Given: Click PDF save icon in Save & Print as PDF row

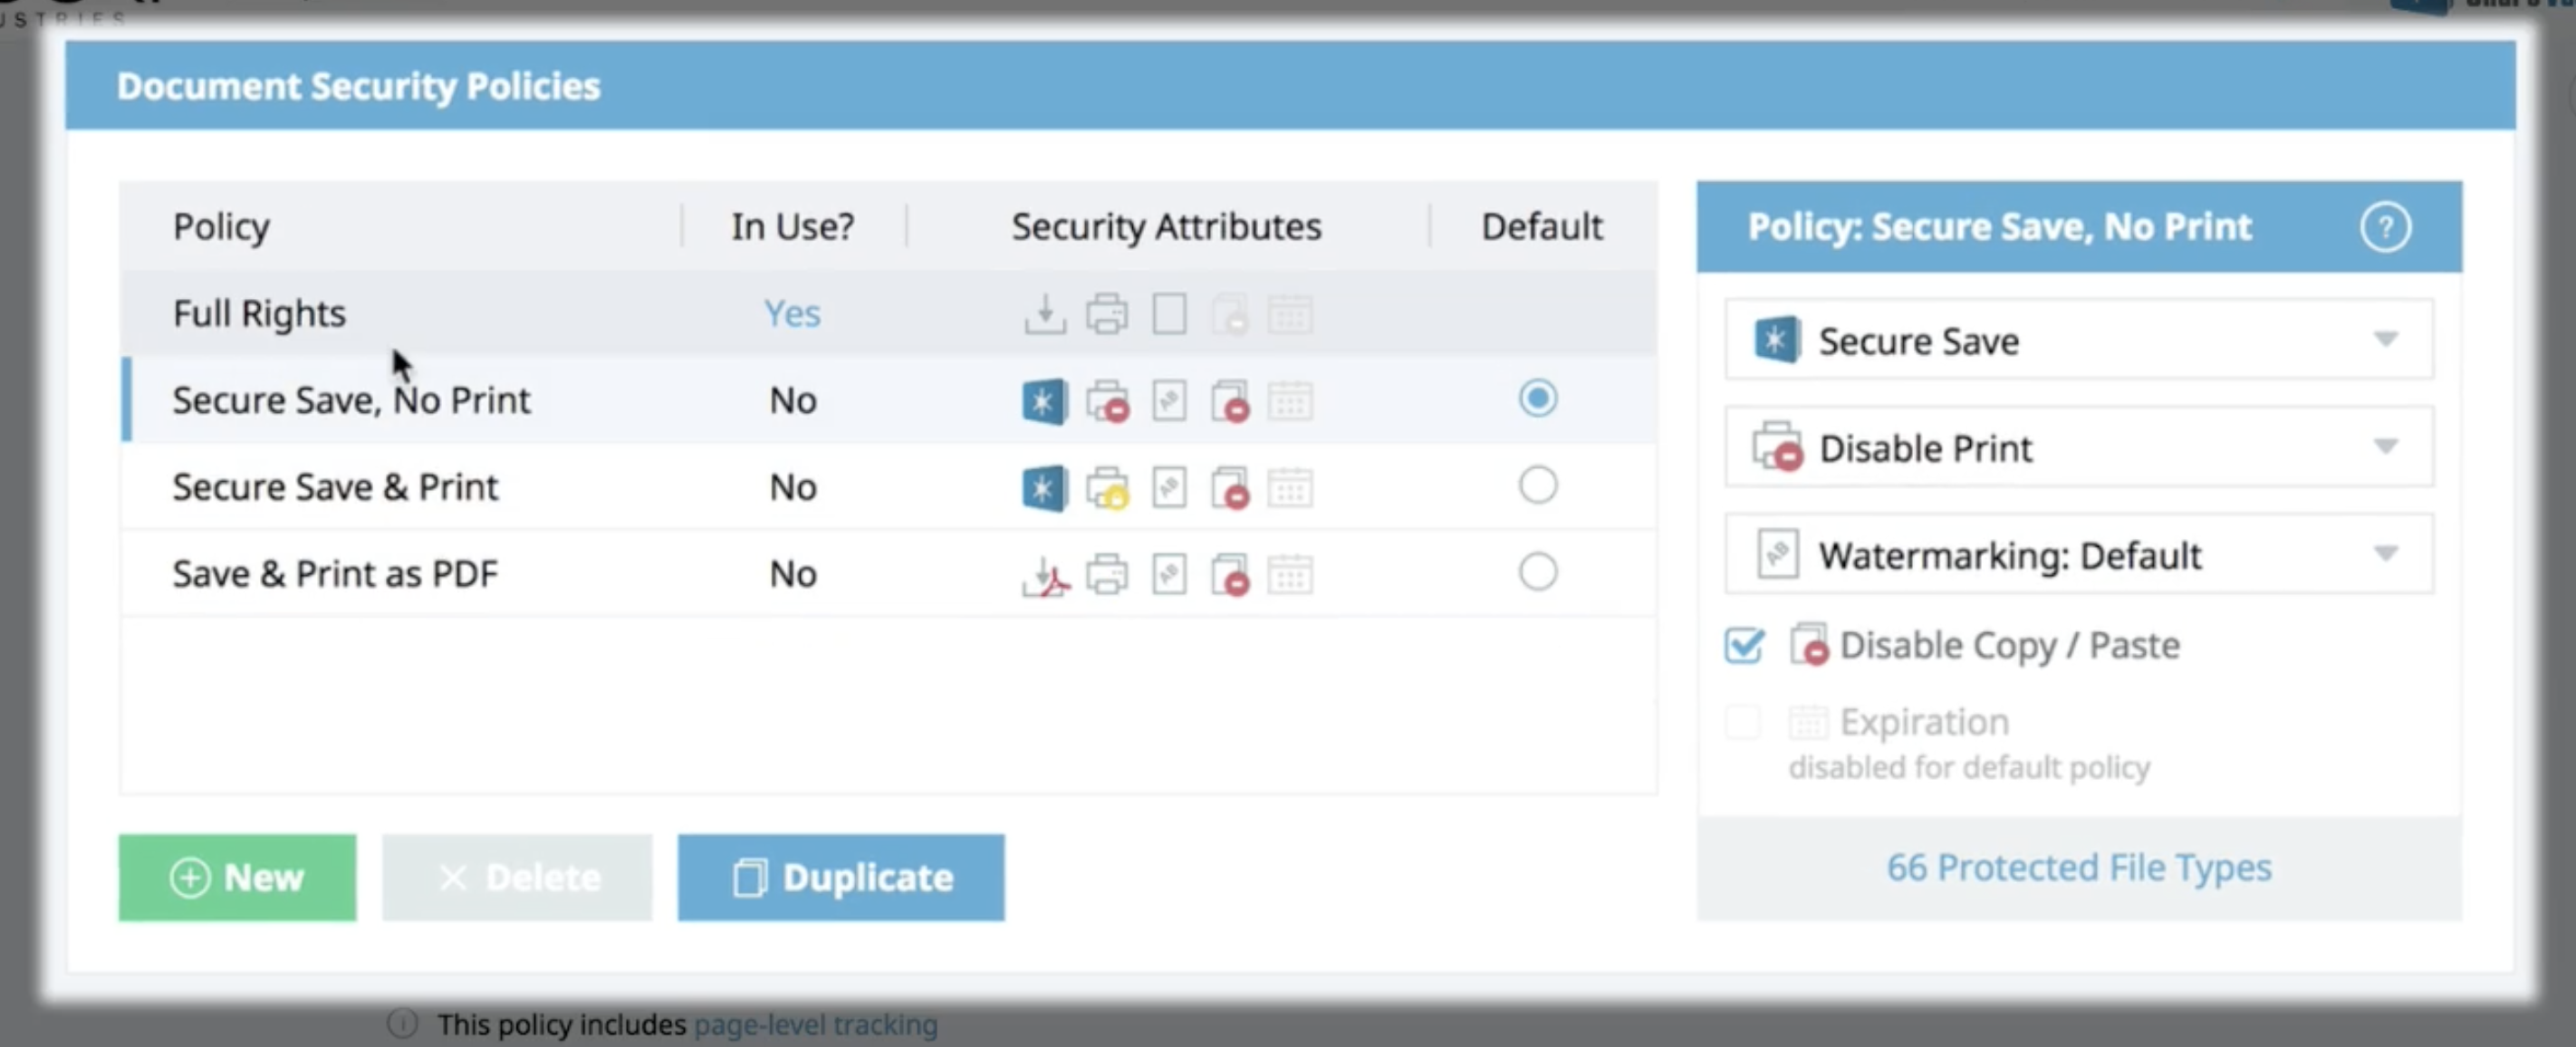Looking at the screenshot, I should point(1046,575).
